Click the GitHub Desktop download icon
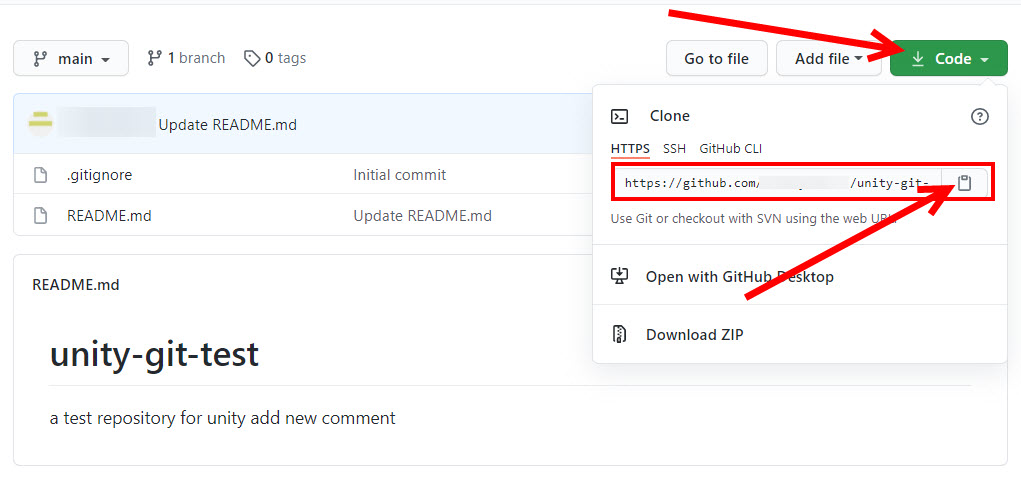The width and height of the screenshot is (1021, 492). click(619, 276)
